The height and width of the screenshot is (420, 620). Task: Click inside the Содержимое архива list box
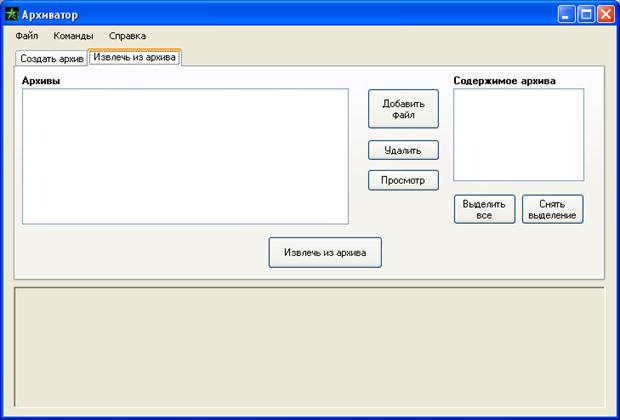[x=518, y=134]
